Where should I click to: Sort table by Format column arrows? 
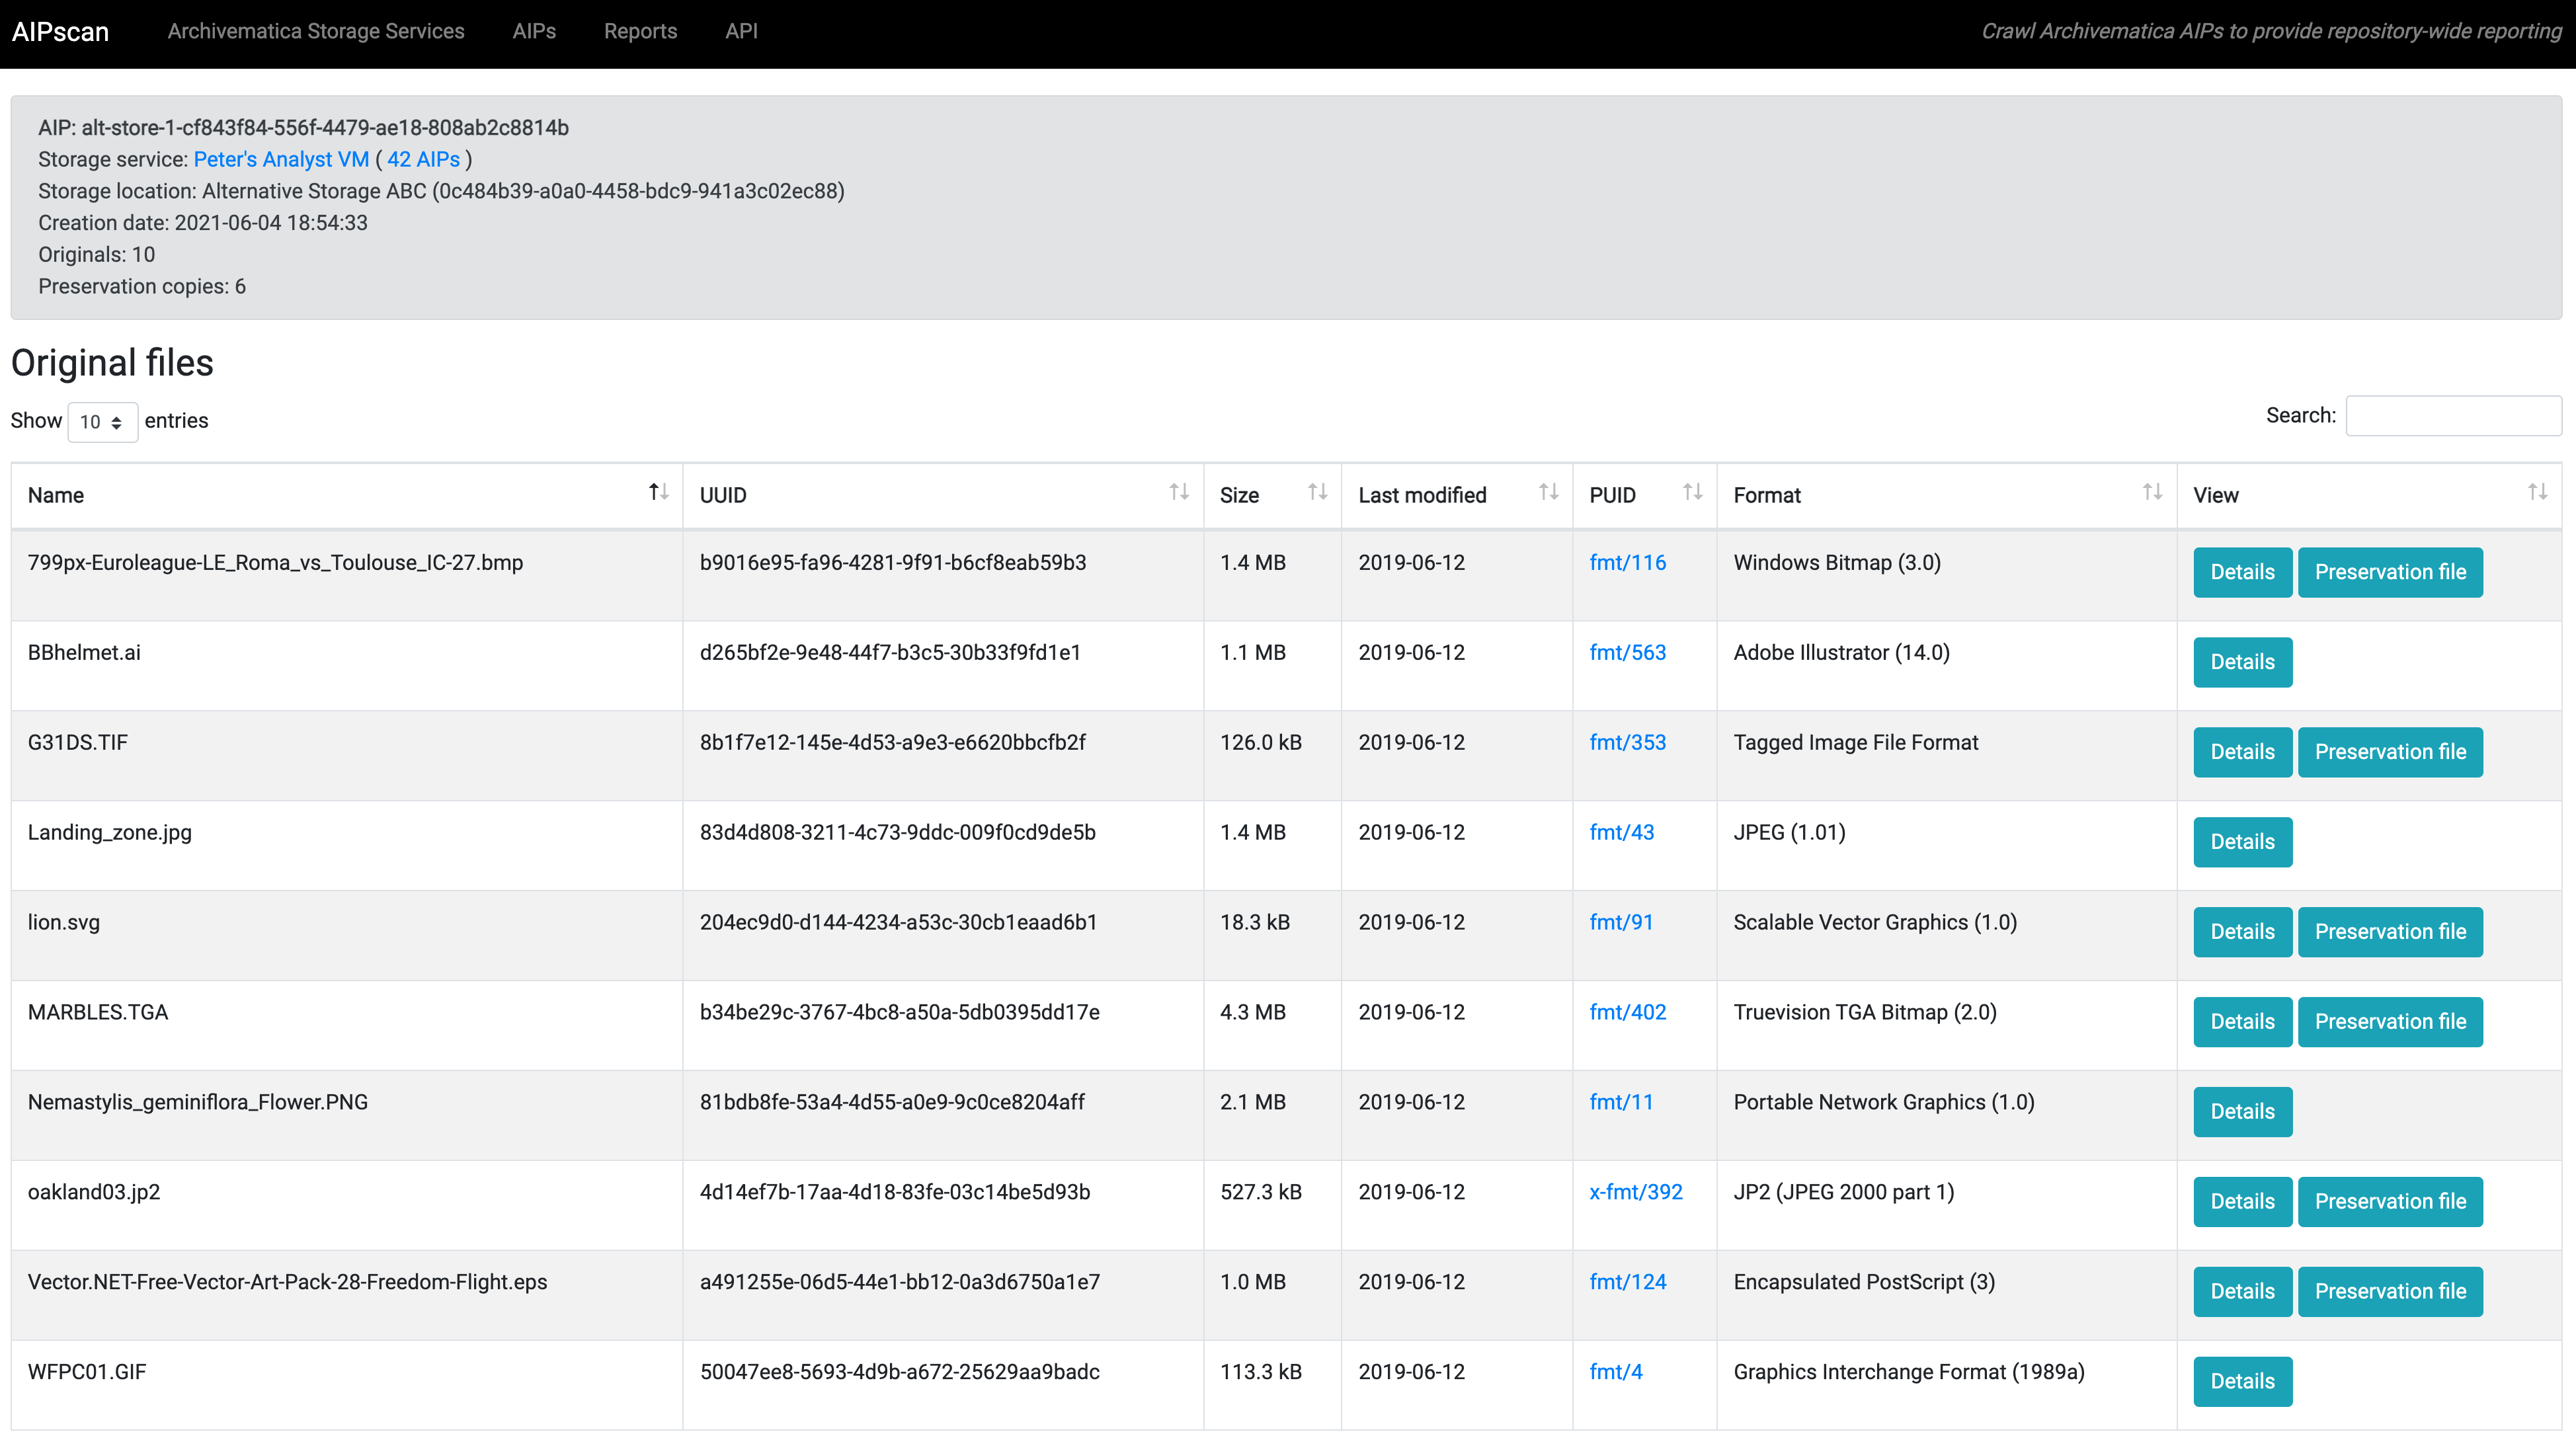[2152, 492]
